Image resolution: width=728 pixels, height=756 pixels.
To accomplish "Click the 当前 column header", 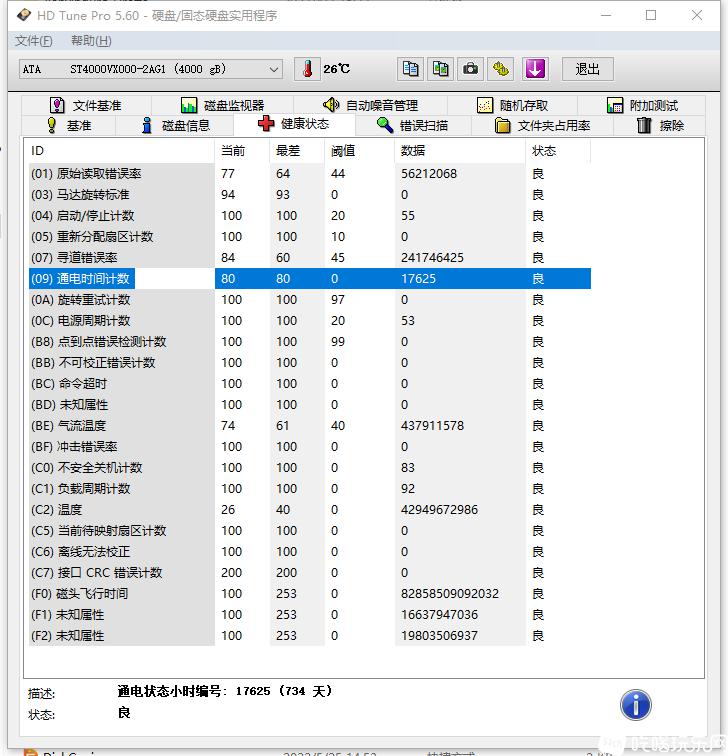I will 242,151.
